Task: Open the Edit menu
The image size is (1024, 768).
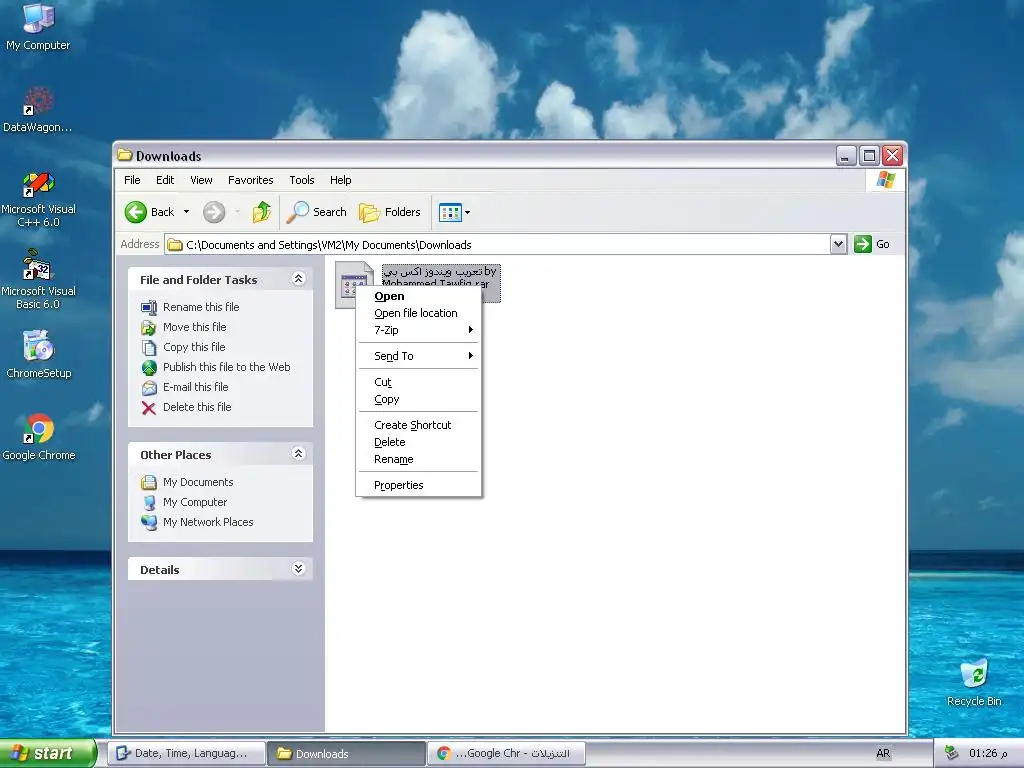Action: pyautogui.click(x=165, y=180)
